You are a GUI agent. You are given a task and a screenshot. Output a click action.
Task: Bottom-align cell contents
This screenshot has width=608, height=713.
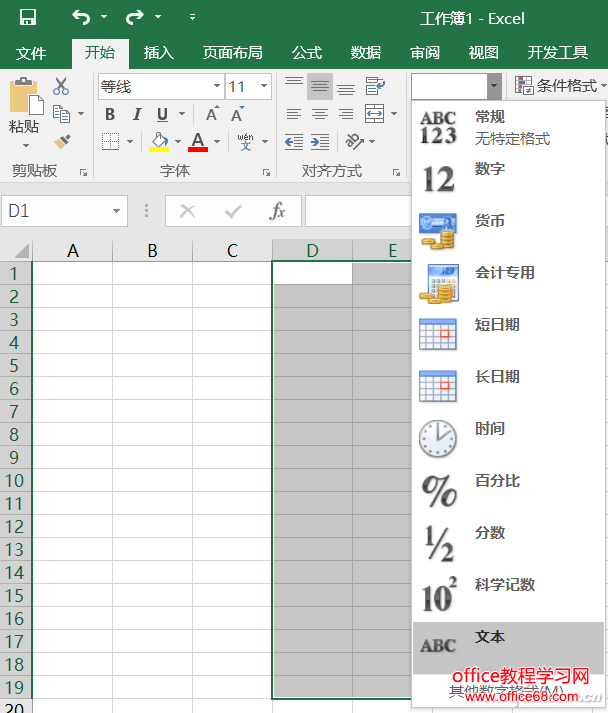346,87
